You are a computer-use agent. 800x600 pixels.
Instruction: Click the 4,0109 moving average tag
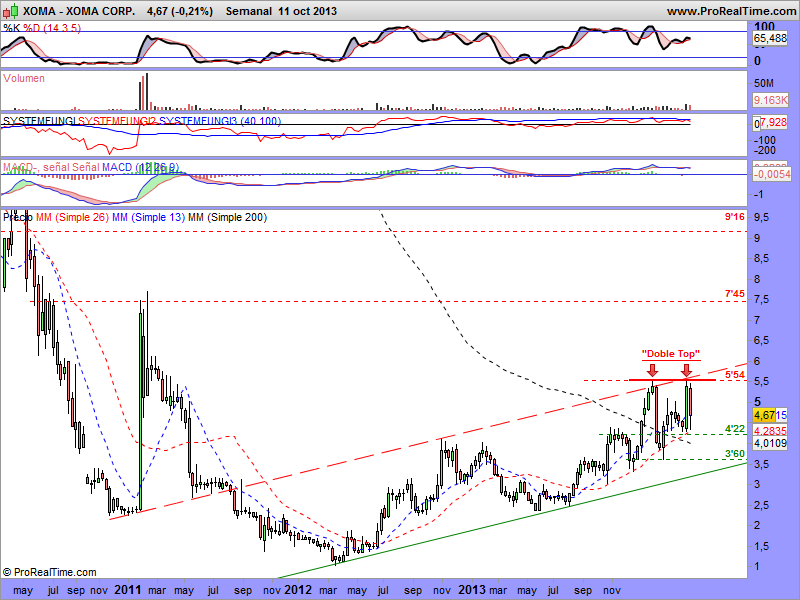[770, 443]
